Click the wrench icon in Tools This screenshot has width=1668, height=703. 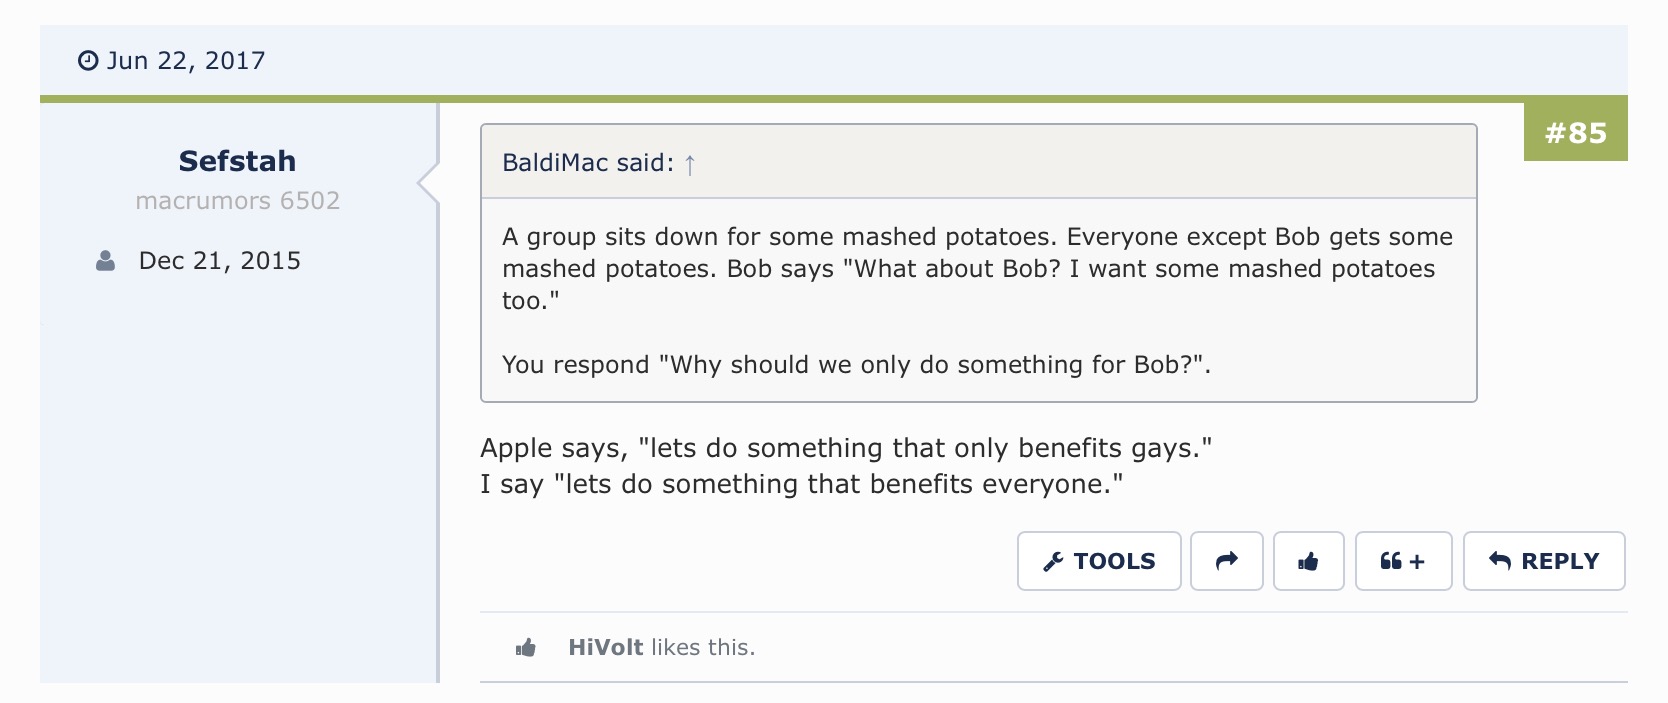pos(1053,562)
